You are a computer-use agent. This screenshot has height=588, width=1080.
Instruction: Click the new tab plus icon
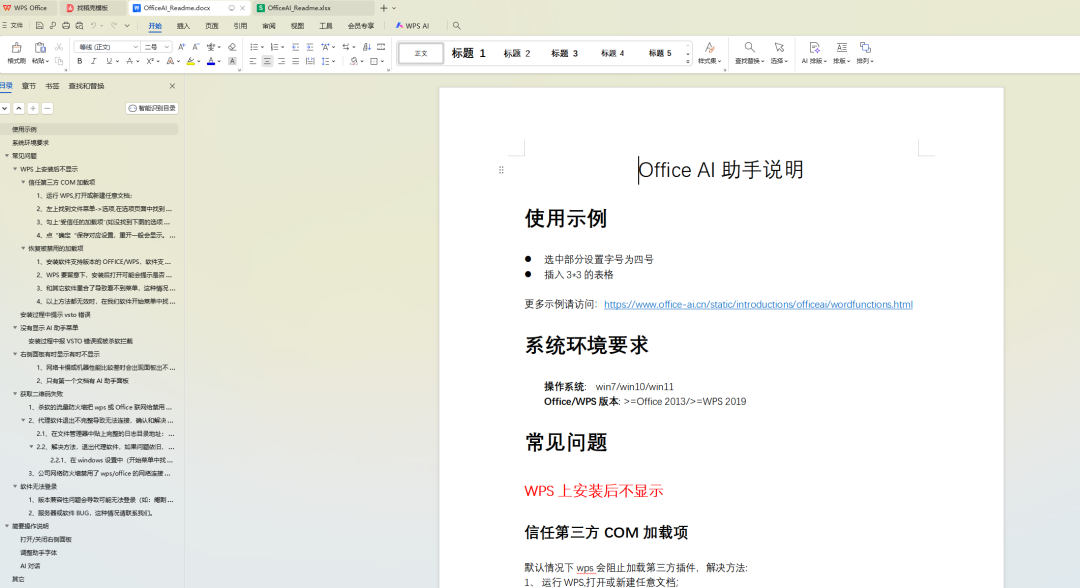384,8
